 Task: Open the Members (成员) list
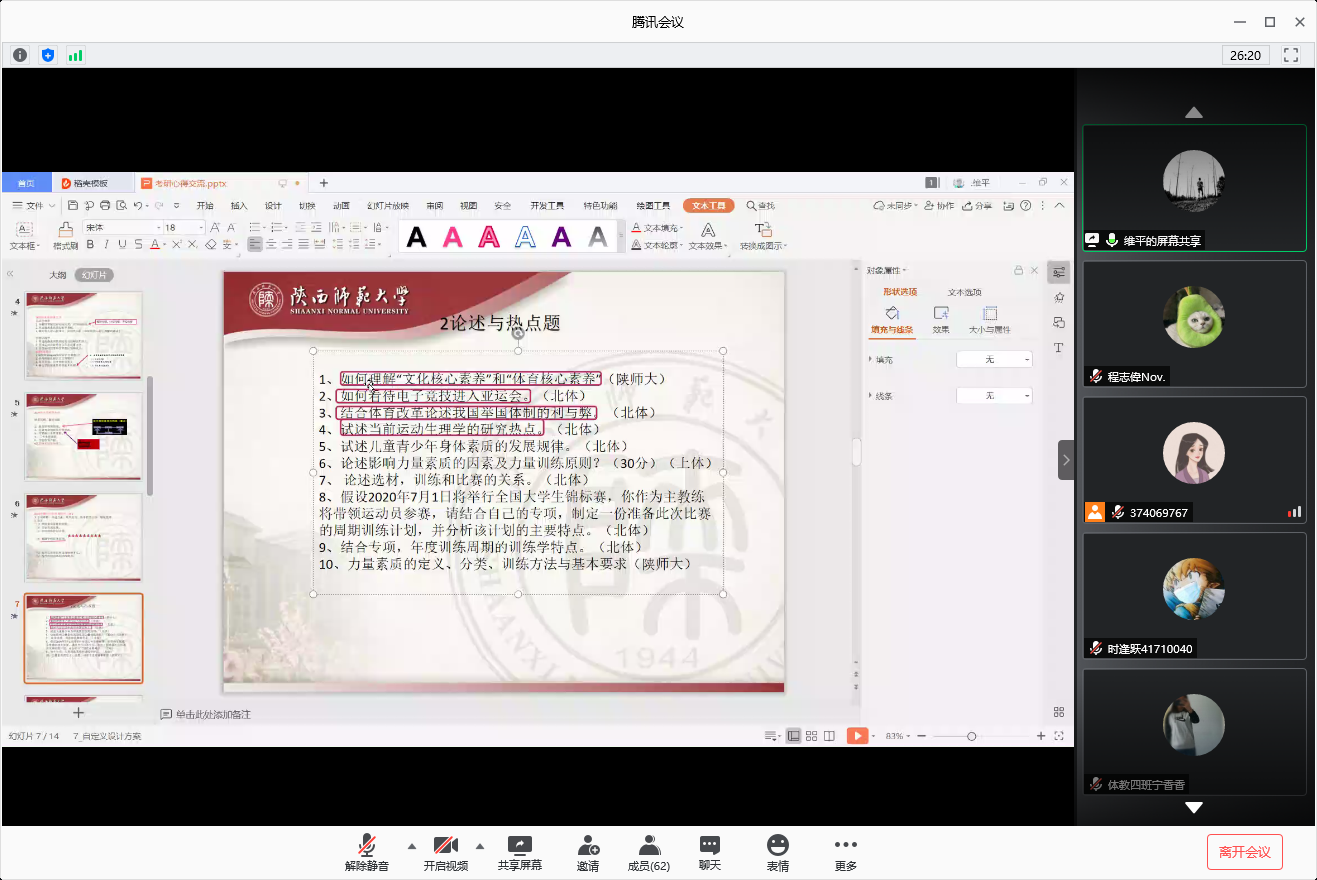pyautogui.click(x=649, y=853)
